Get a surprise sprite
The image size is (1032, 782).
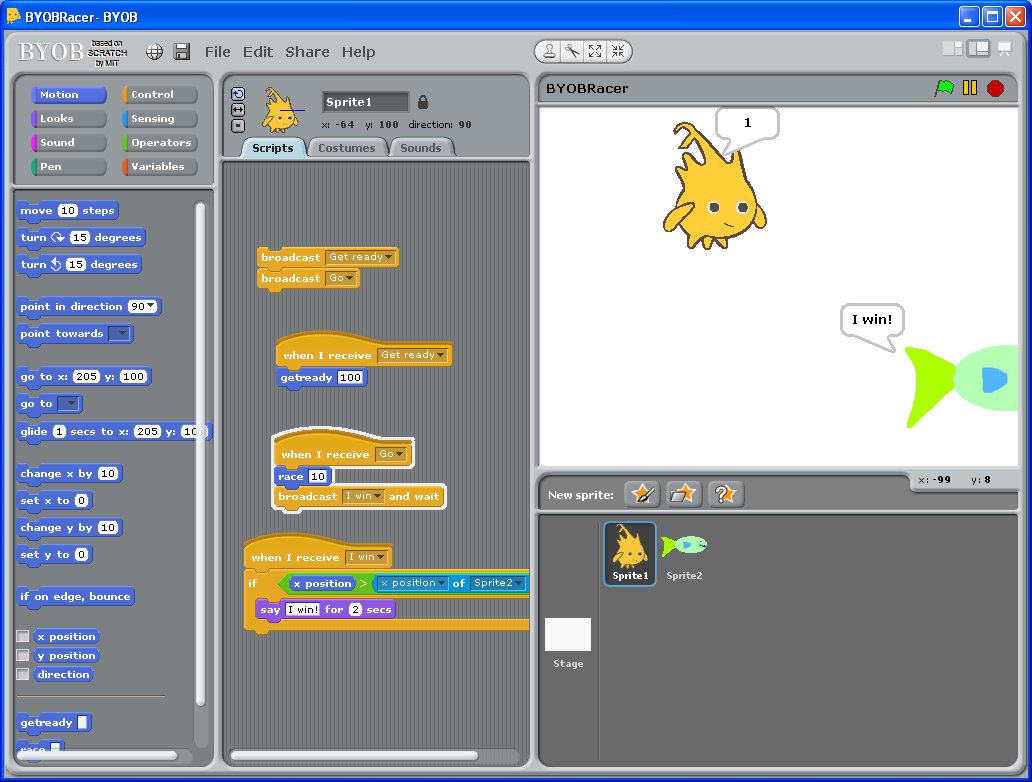725,494
